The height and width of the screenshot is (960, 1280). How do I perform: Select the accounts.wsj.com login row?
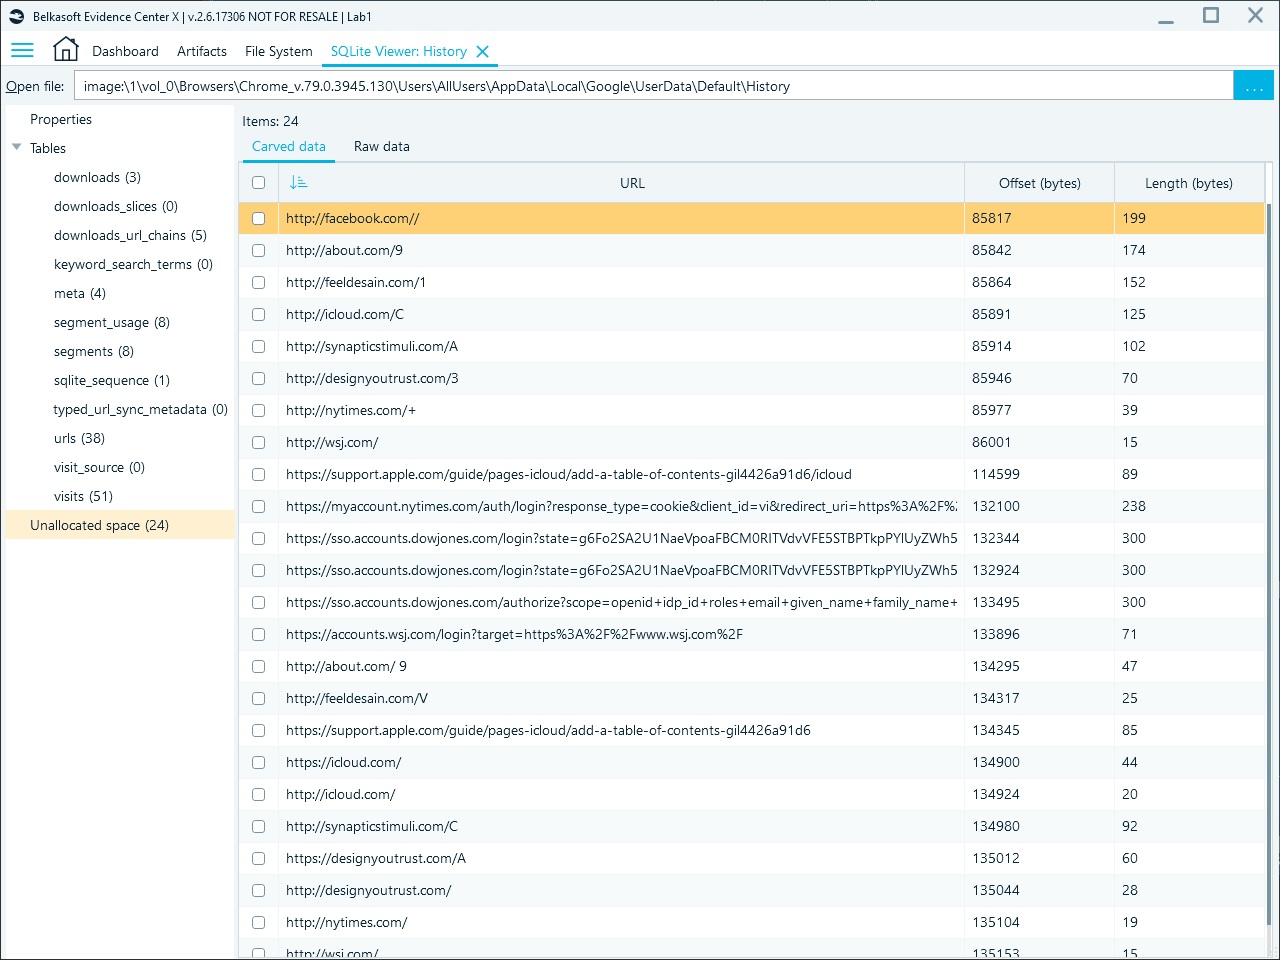click(x=751, y=634)
